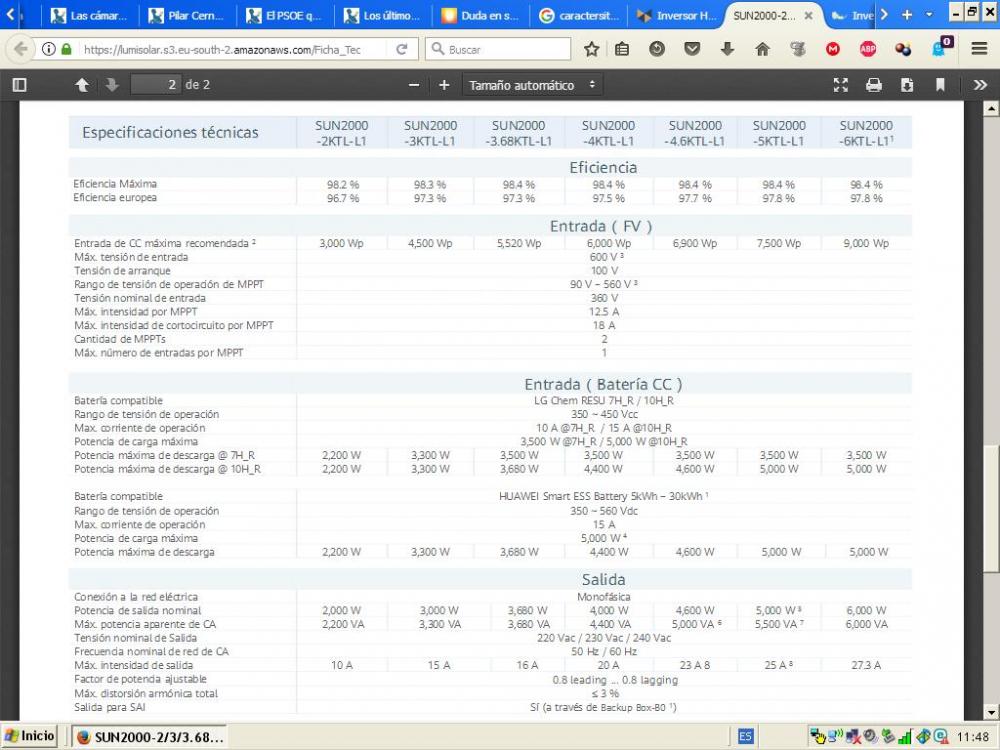Viewport: 1000px width, 750px height.
Task: Click the 'SUN2000 -2KTL-L1' column header
Action: [x=341, y=133]
